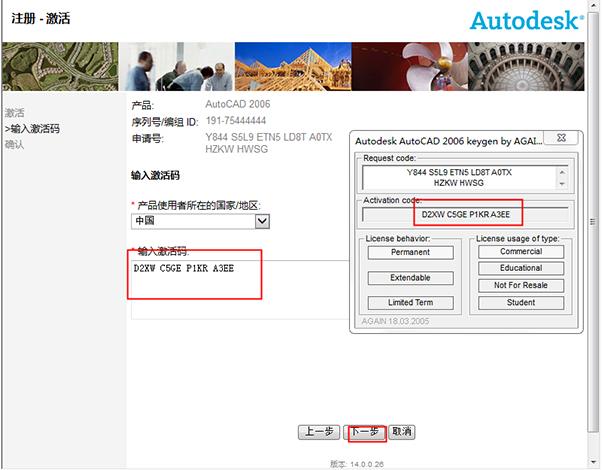This screenshot has height=470, width=602.
Task: Click the dome interior banner image
Action: tap(526, 66)
